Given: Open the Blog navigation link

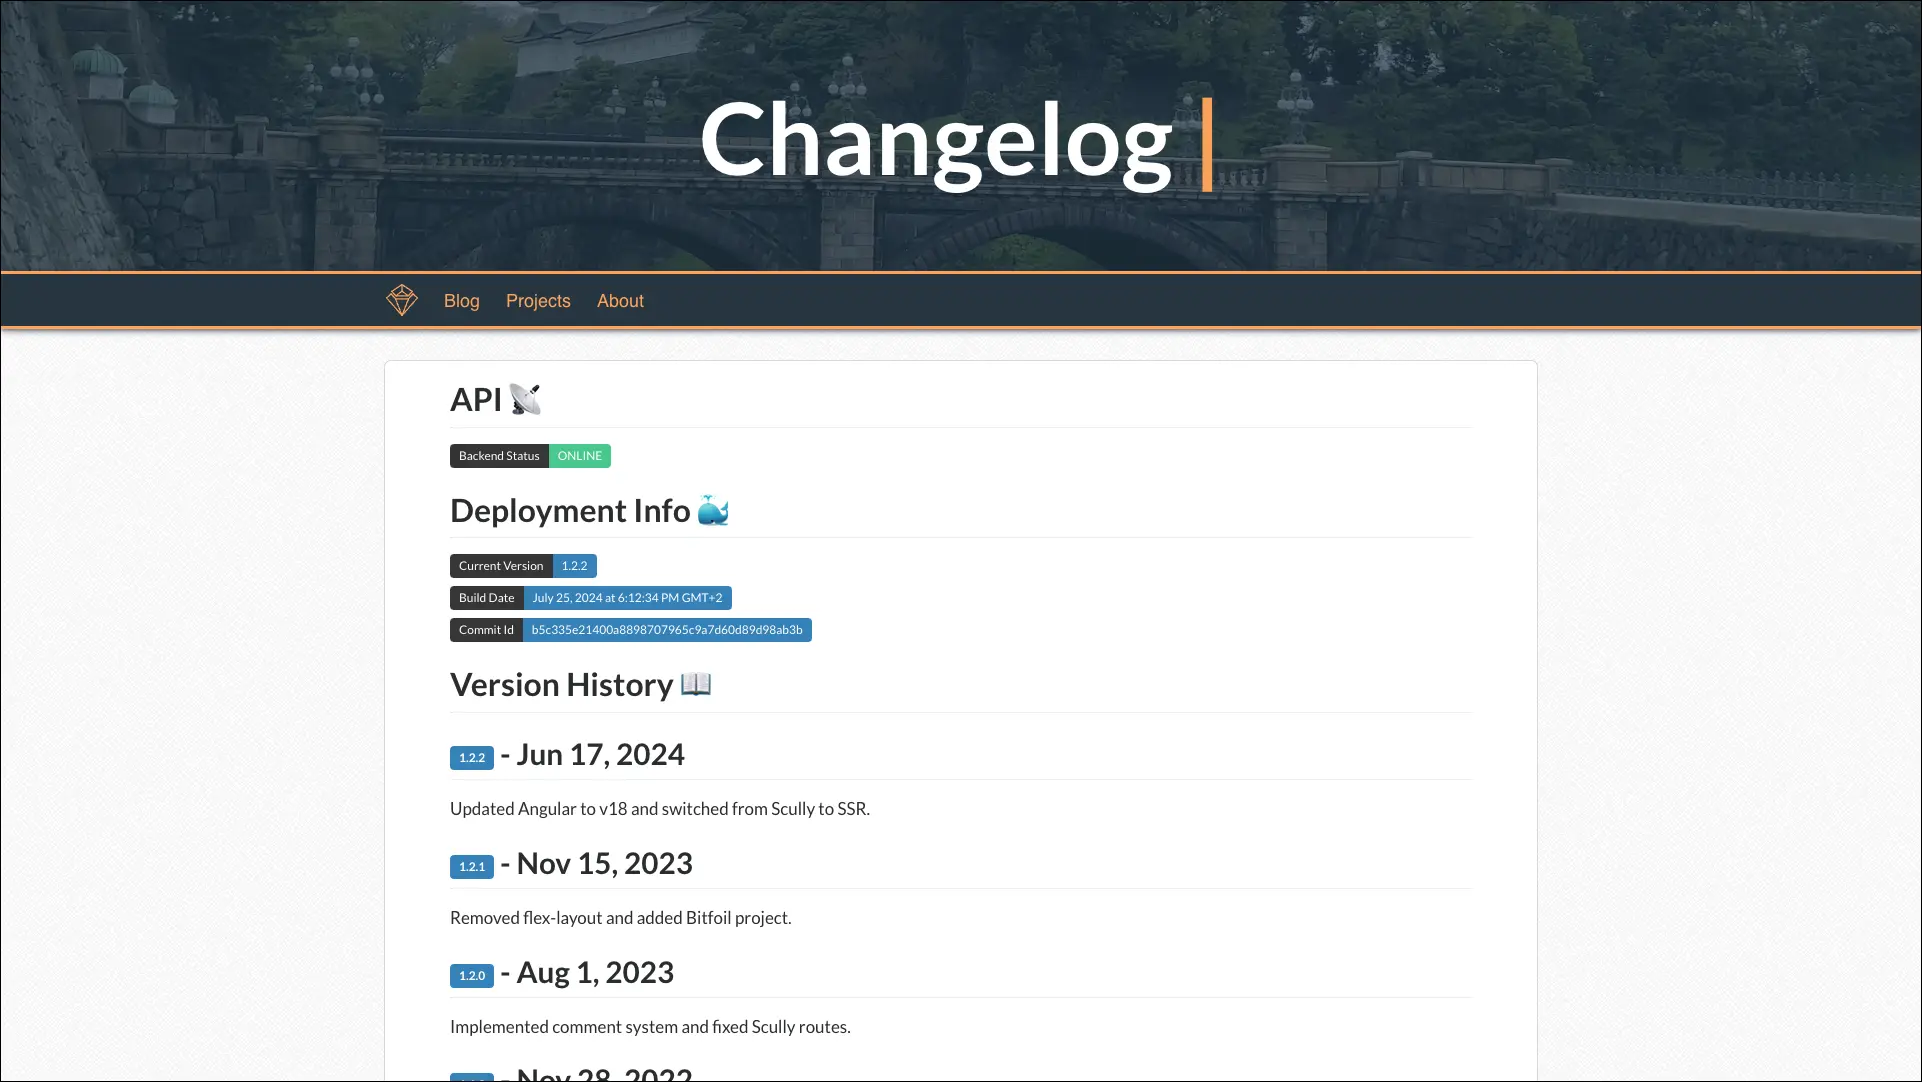Looking at the screenshot, I should [x=461, y=301].
